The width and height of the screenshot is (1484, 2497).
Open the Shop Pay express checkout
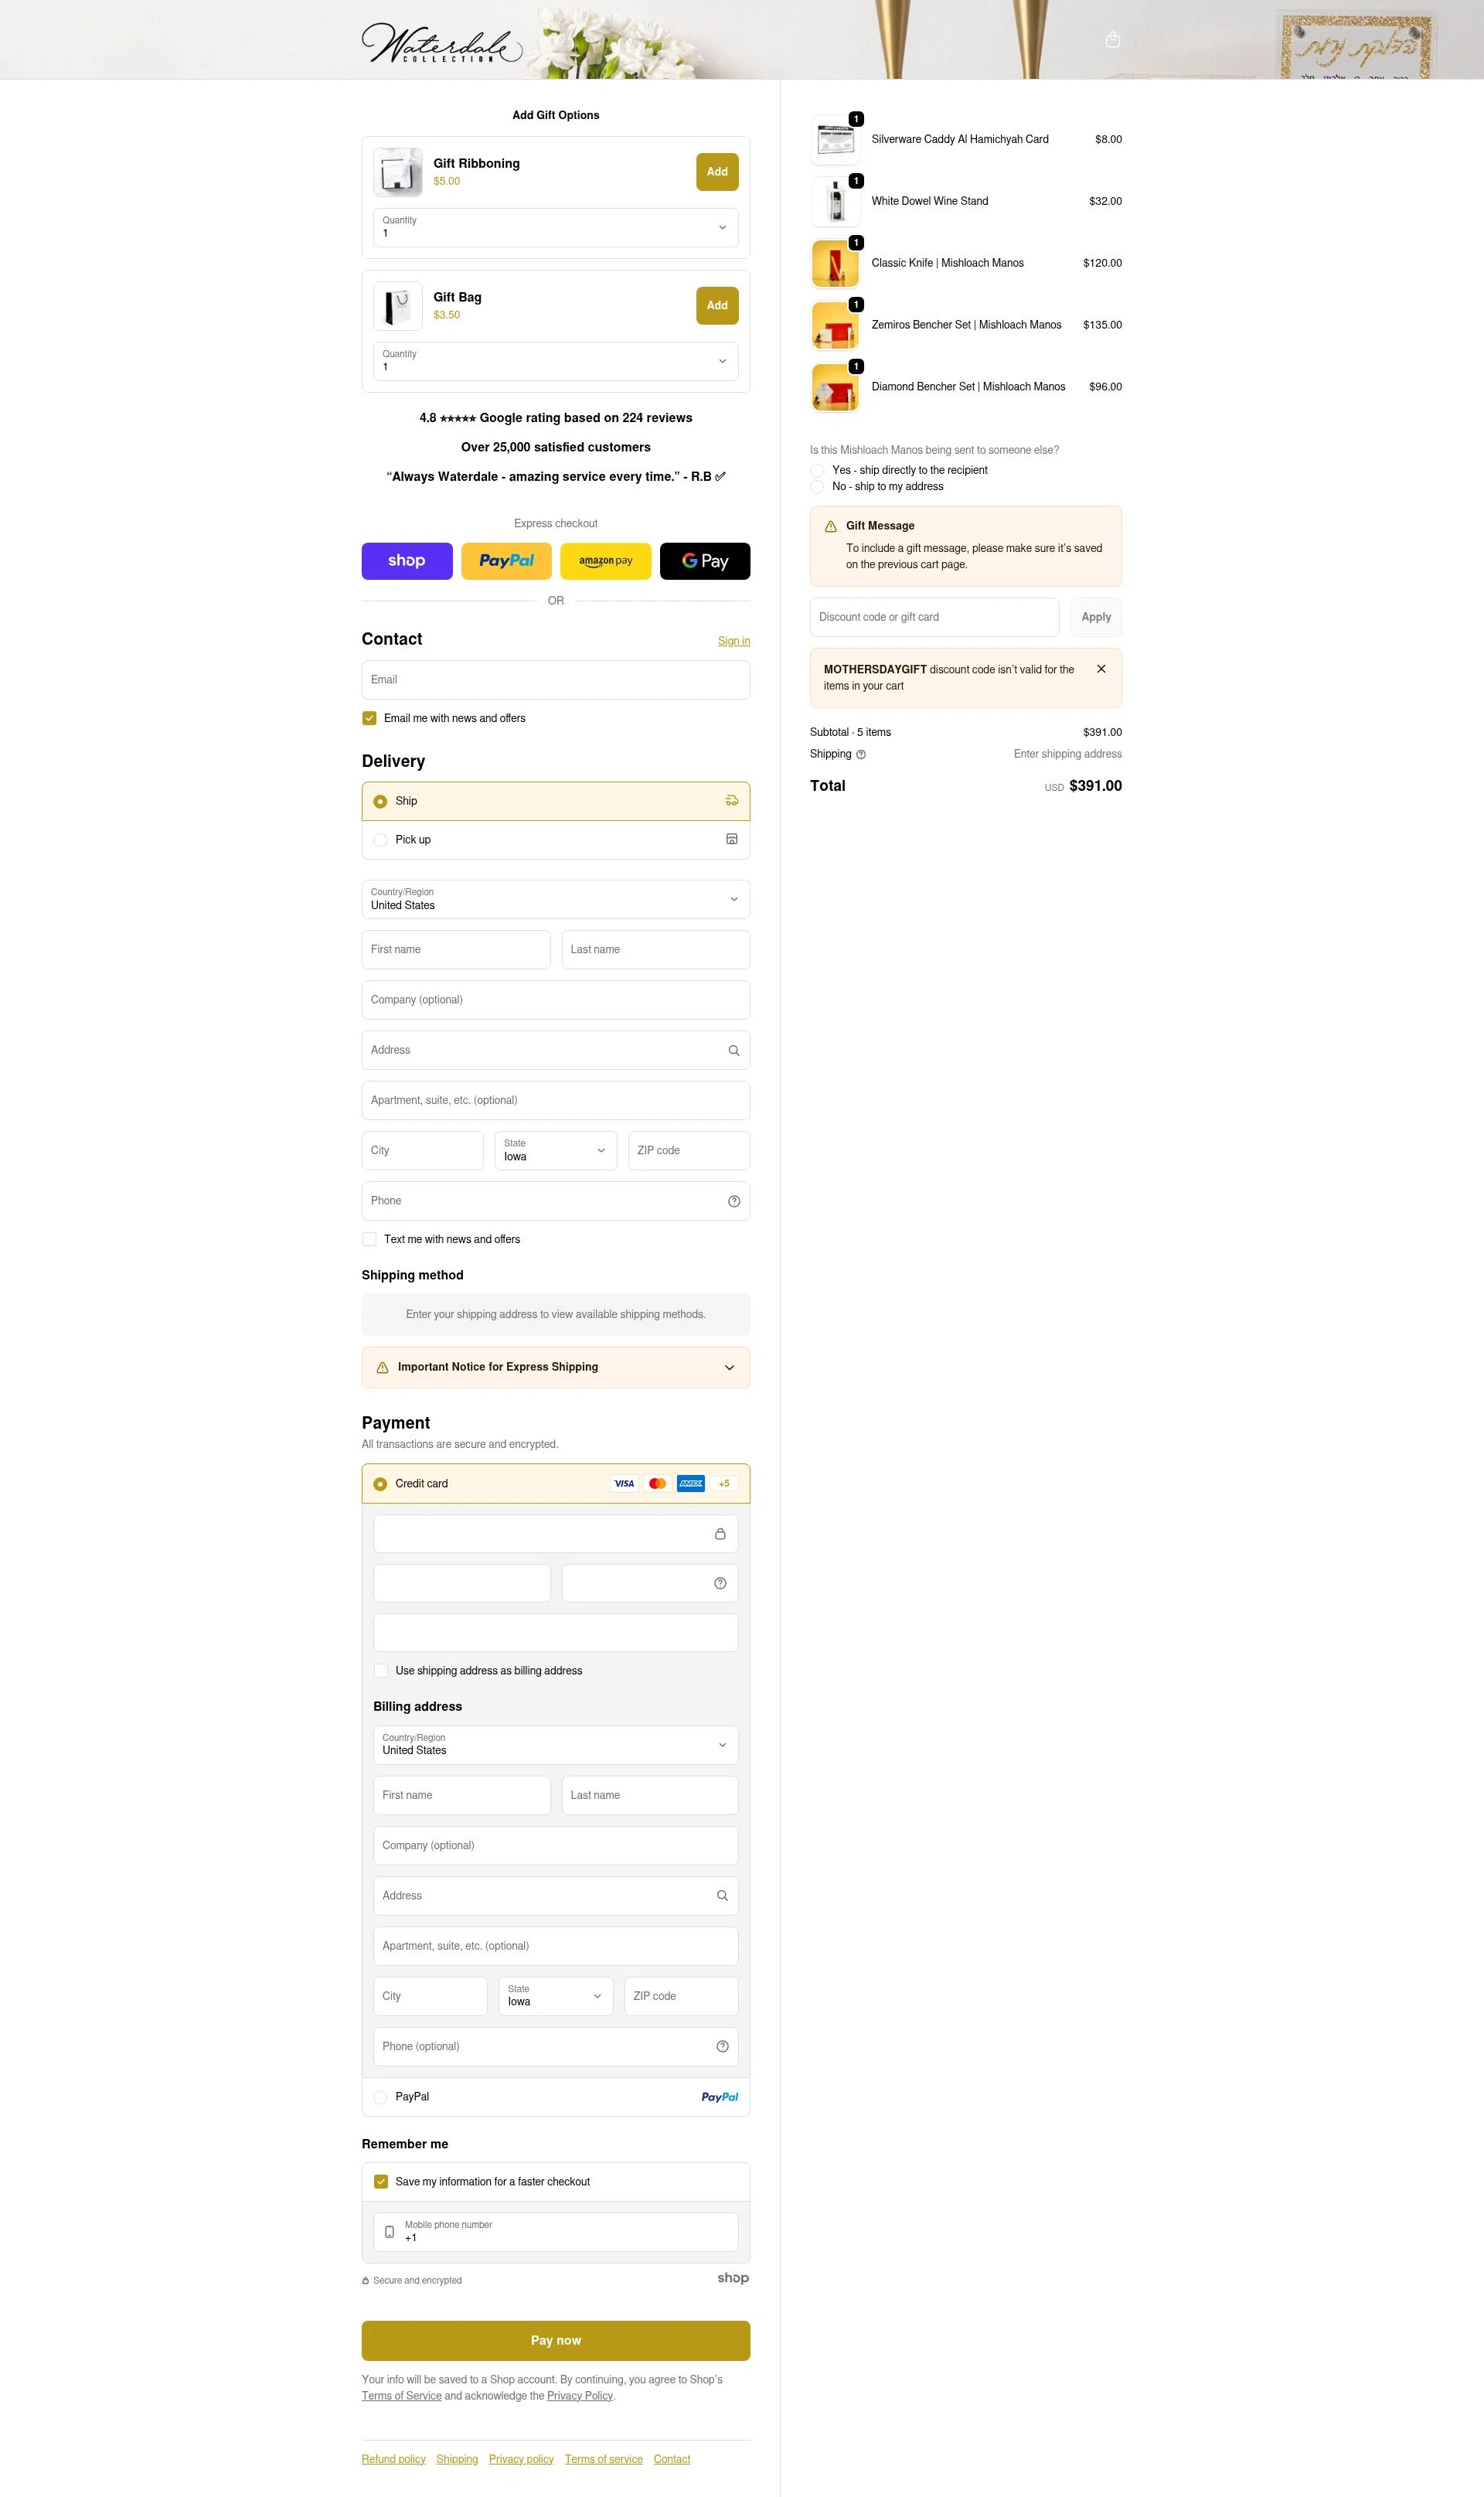pyautogui.click(x=406, y=561)
